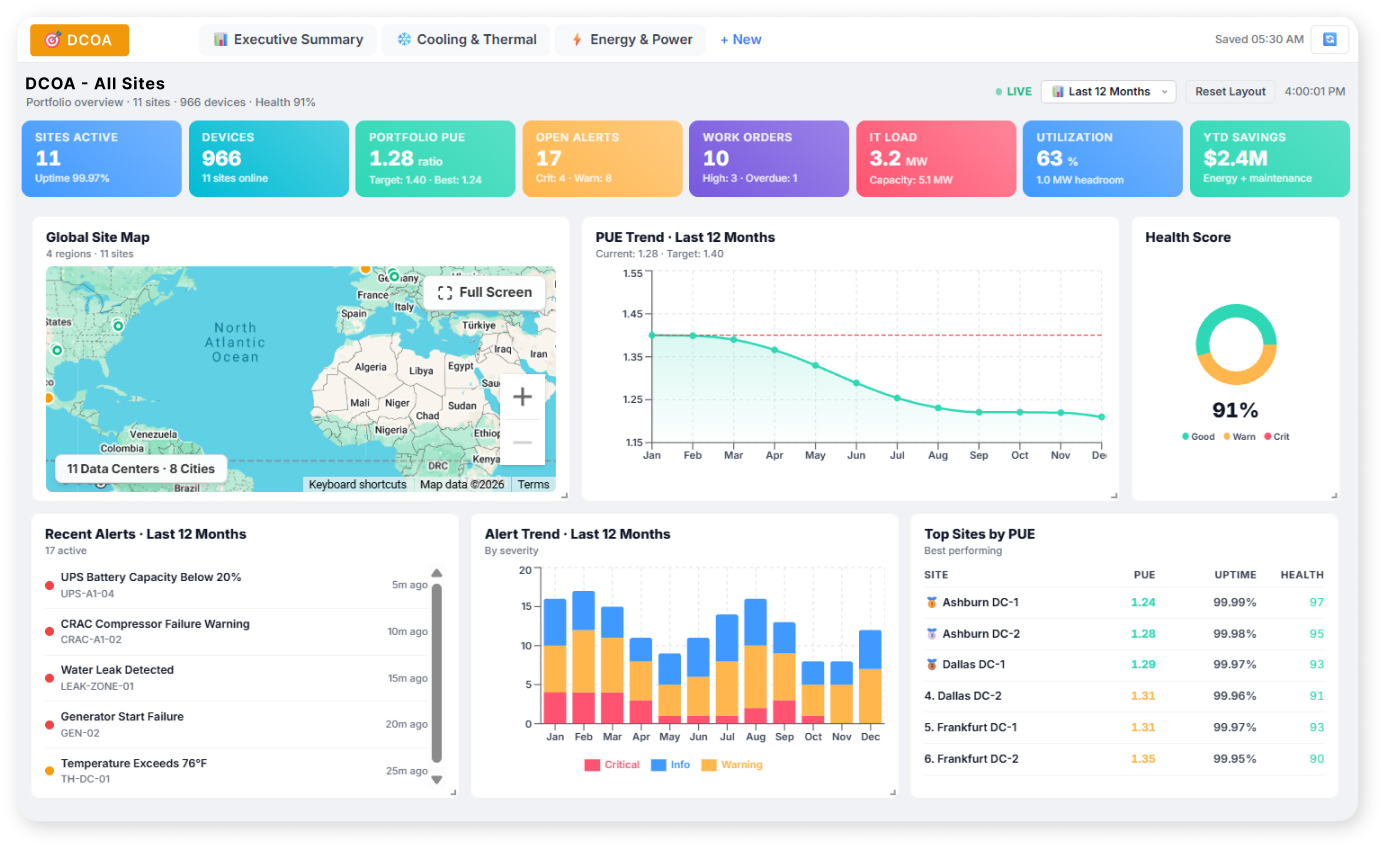The image size is (1384, 848).
Task: Open the map in Full Screen
Action: click(485, 293)
